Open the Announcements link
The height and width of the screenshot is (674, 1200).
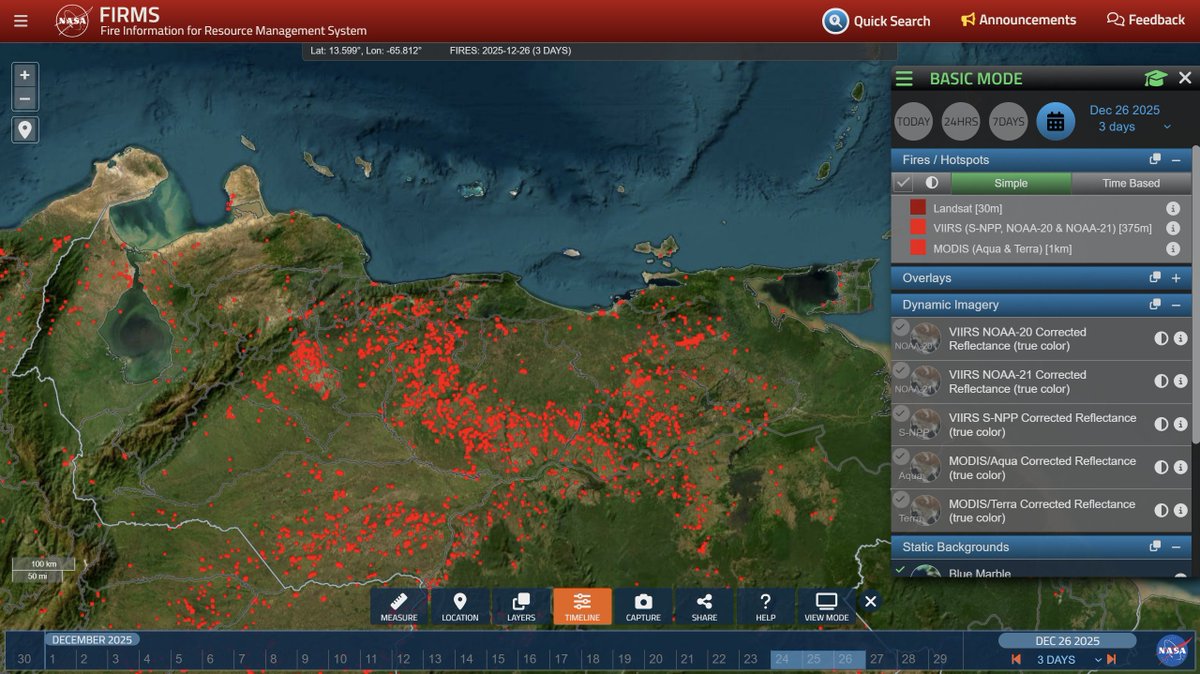1018,20
